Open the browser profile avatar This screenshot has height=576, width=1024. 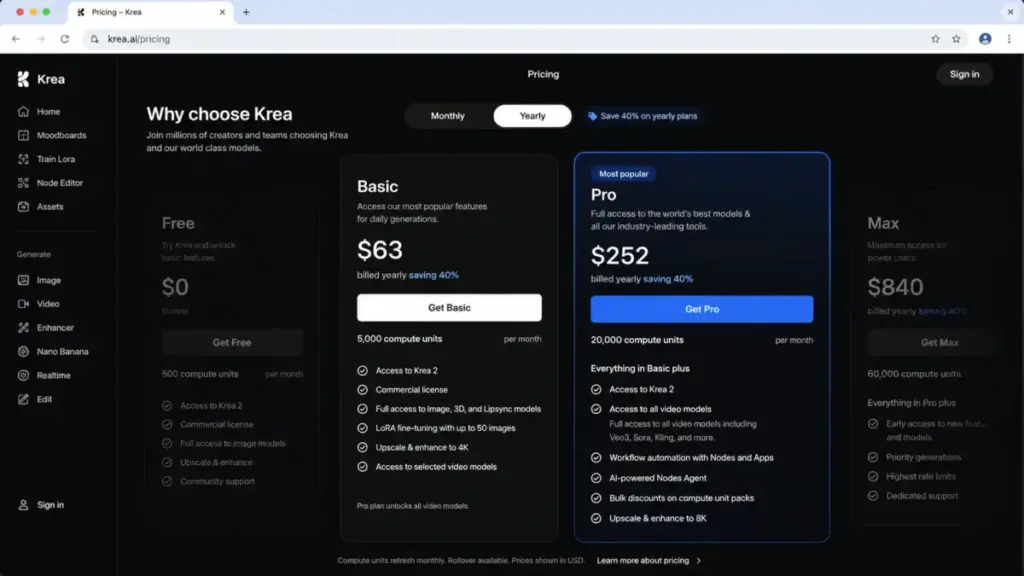click(x=985, y=39)
